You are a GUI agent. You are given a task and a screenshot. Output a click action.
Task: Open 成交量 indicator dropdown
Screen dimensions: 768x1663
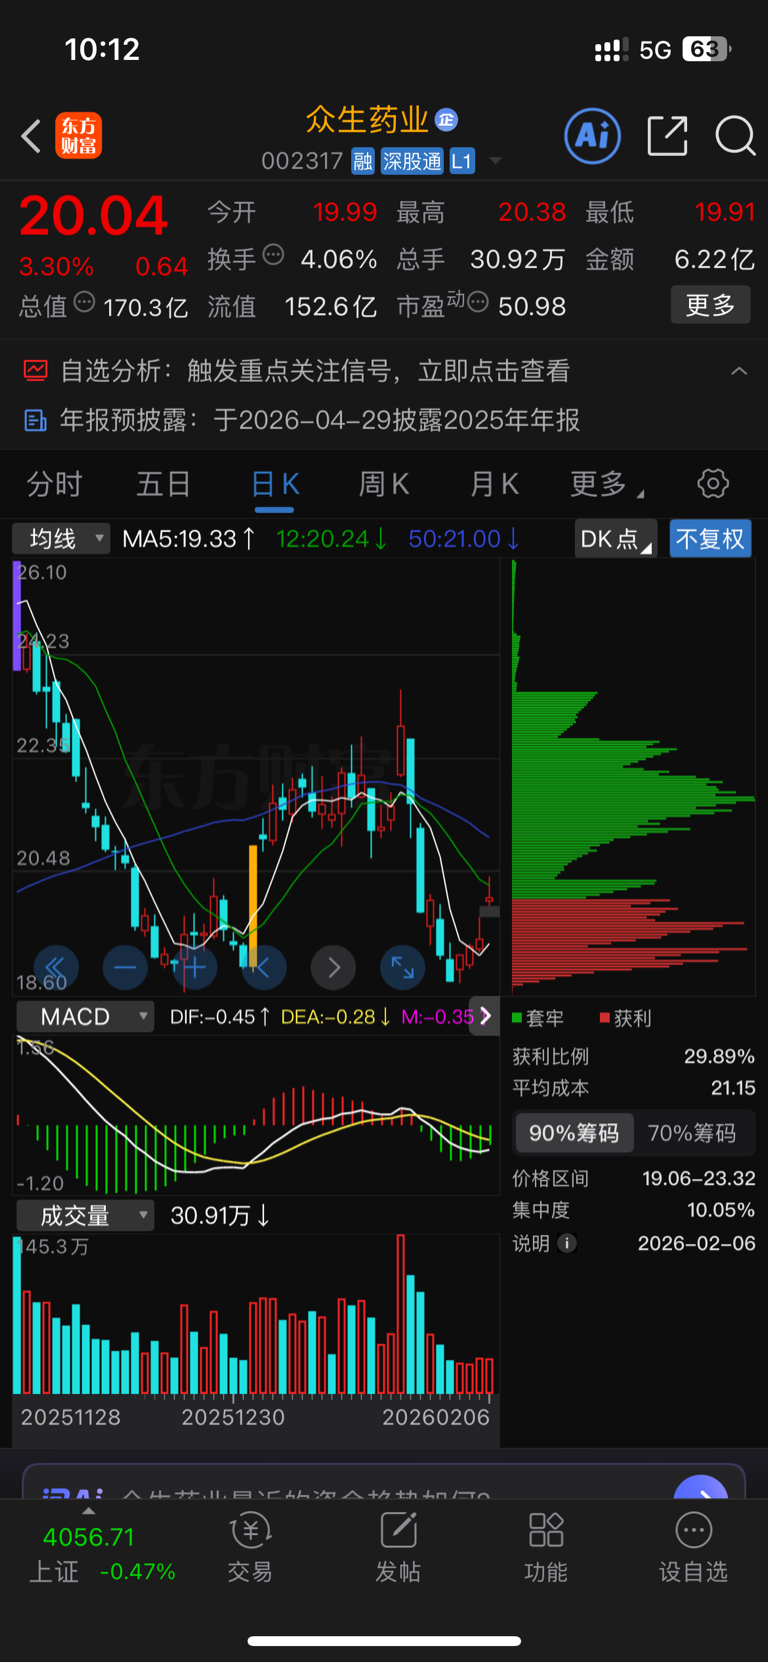pyautogui.click(x=85, y=1216)
